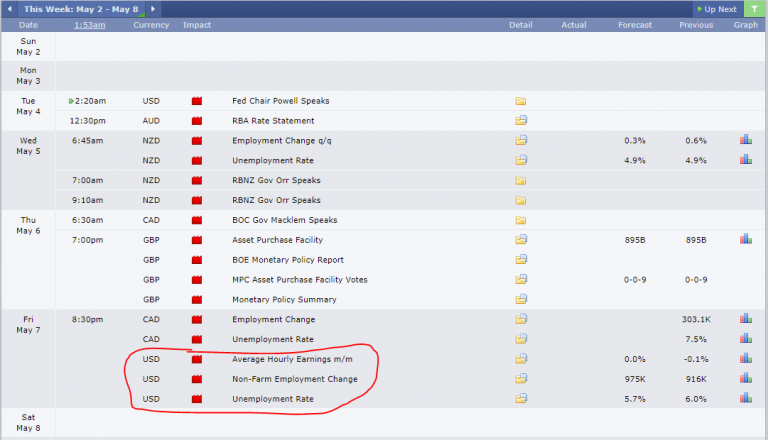Open detail folder for RBA Rate Statement
The image size is (768, 440).
point(520,121)
